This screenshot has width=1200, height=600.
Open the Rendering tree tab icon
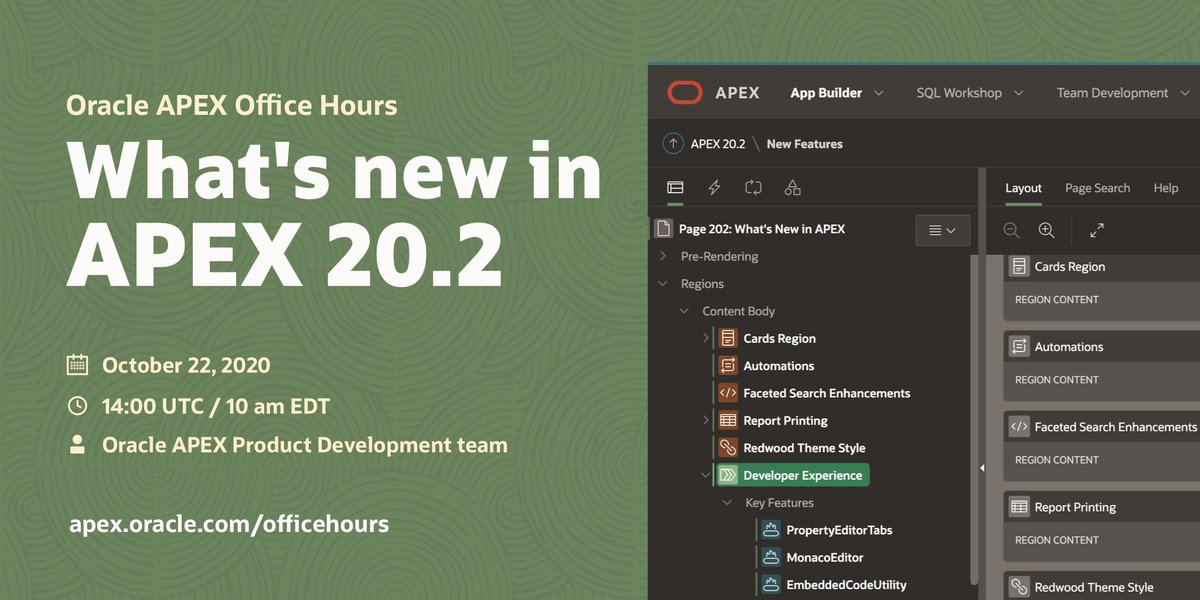pyautogui.click(x=675, y=187)
